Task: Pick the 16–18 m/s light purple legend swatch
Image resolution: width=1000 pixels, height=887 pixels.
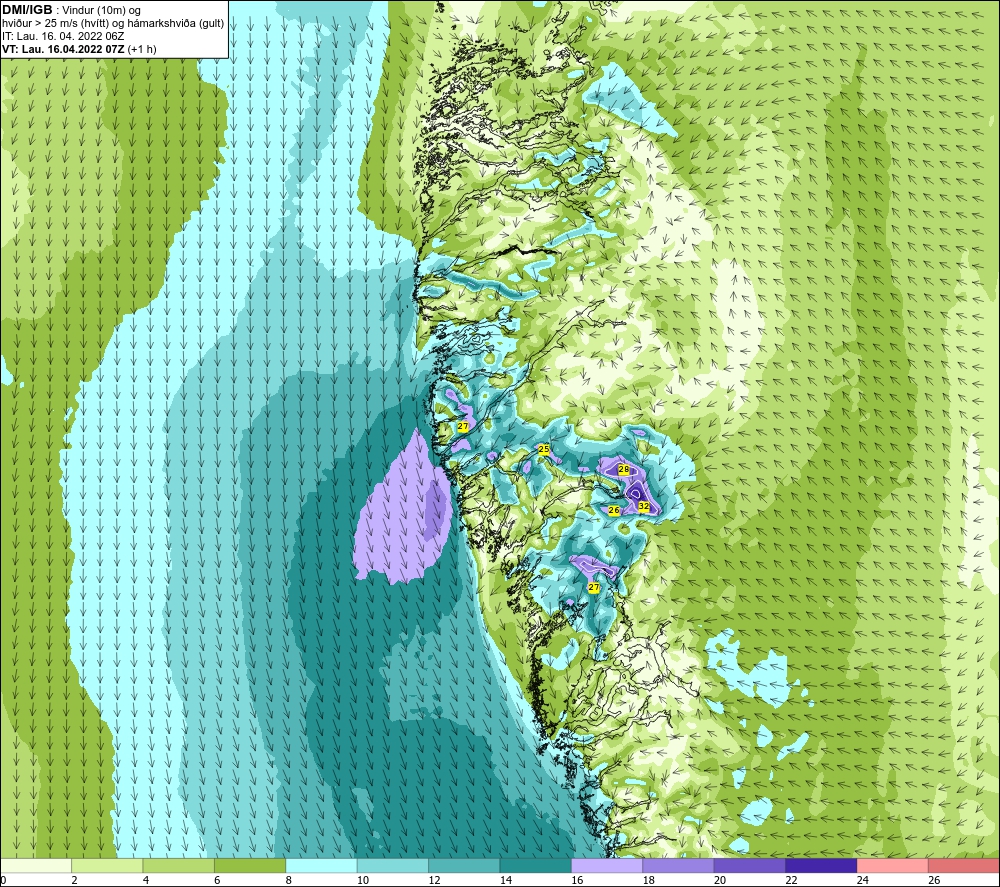Action: point(607,865)
